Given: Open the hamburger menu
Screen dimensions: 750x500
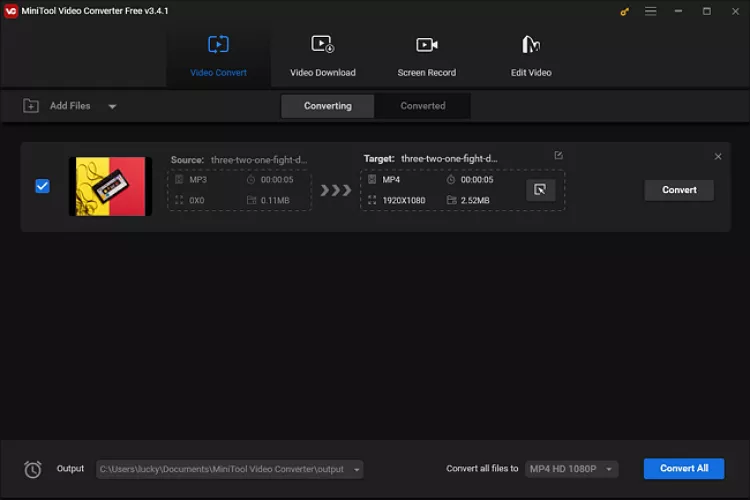Looking at the screenshot, I should tap(651, 11).
